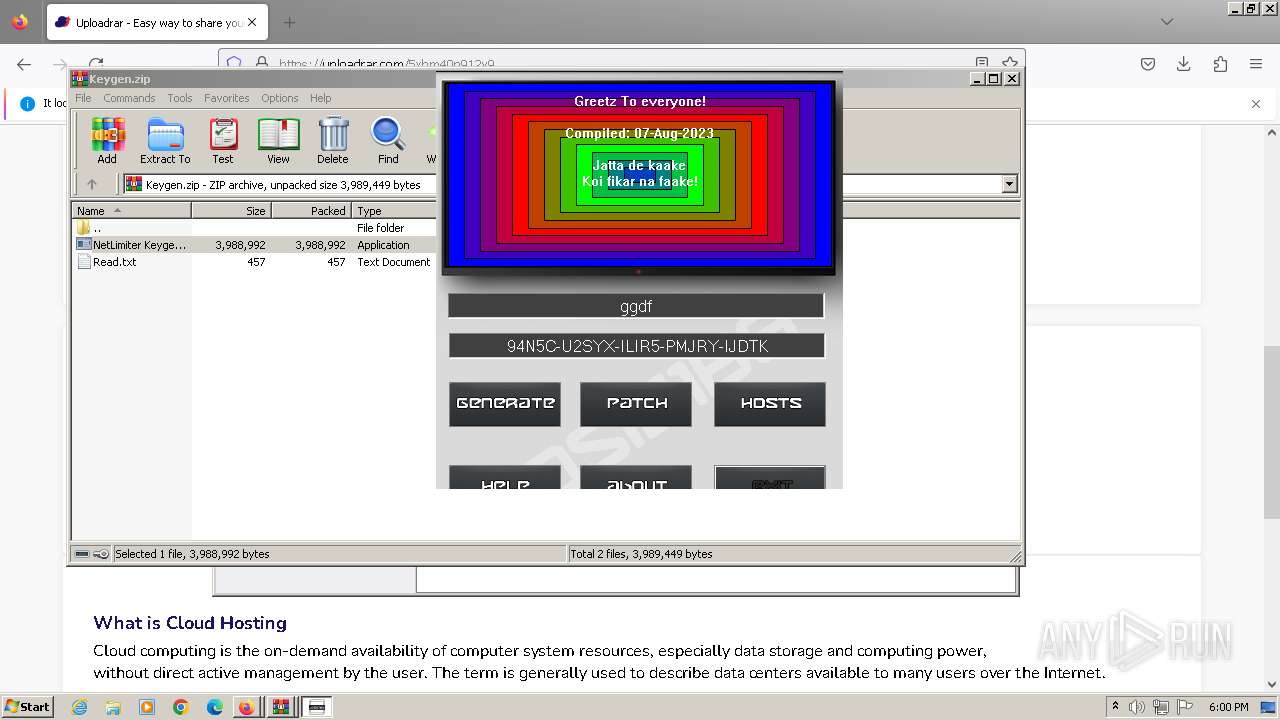Click the volume speaker tray icon
The height and width of the screenshot is (720, 1280).
(x=1137, y=707)
